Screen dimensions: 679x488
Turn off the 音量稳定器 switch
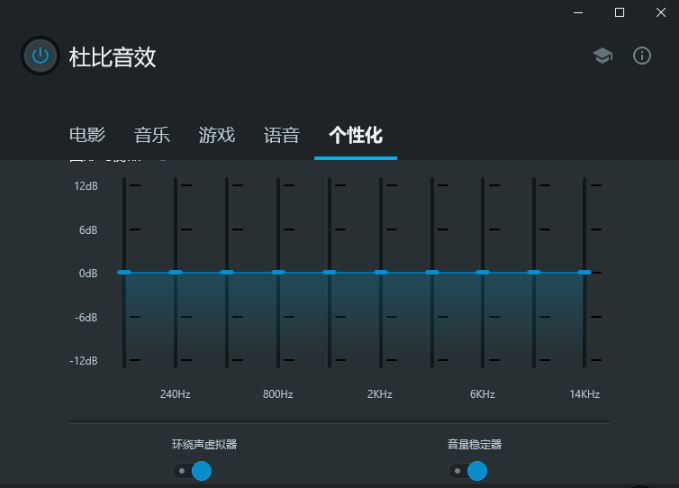pyautogui.click(x=468, y=471)
